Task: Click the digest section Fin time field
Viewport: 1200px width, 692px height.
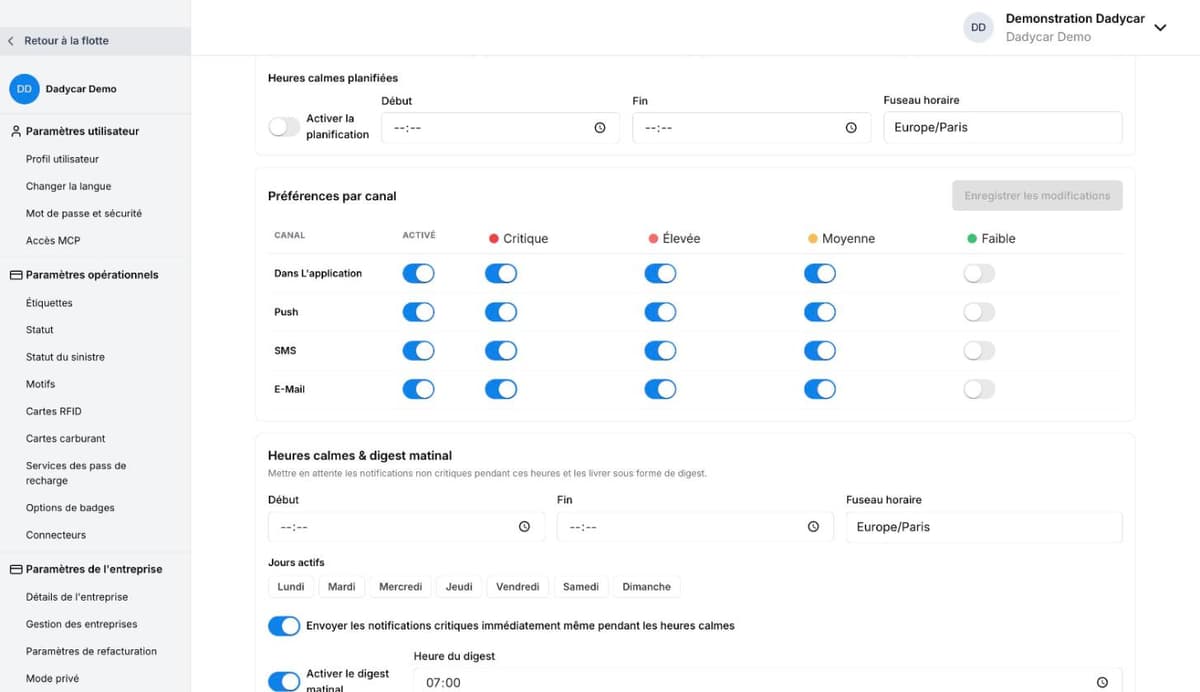Action: pos(695,527)
